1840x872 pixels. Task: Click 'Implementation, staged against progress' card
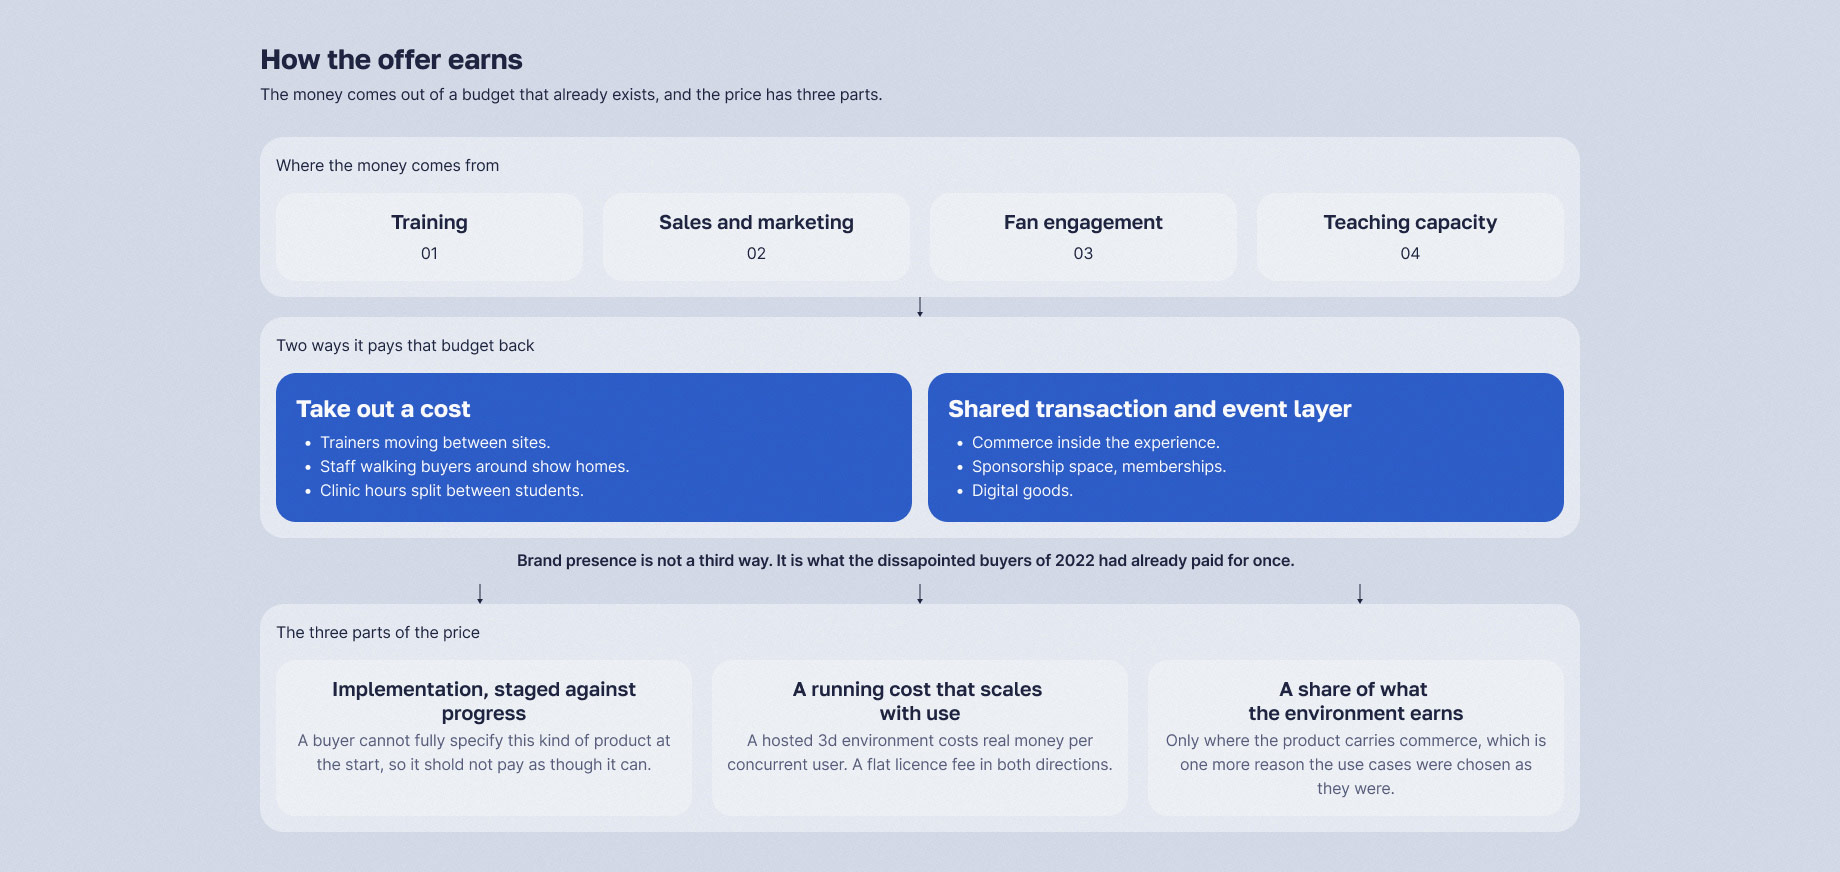click(484, 738)
